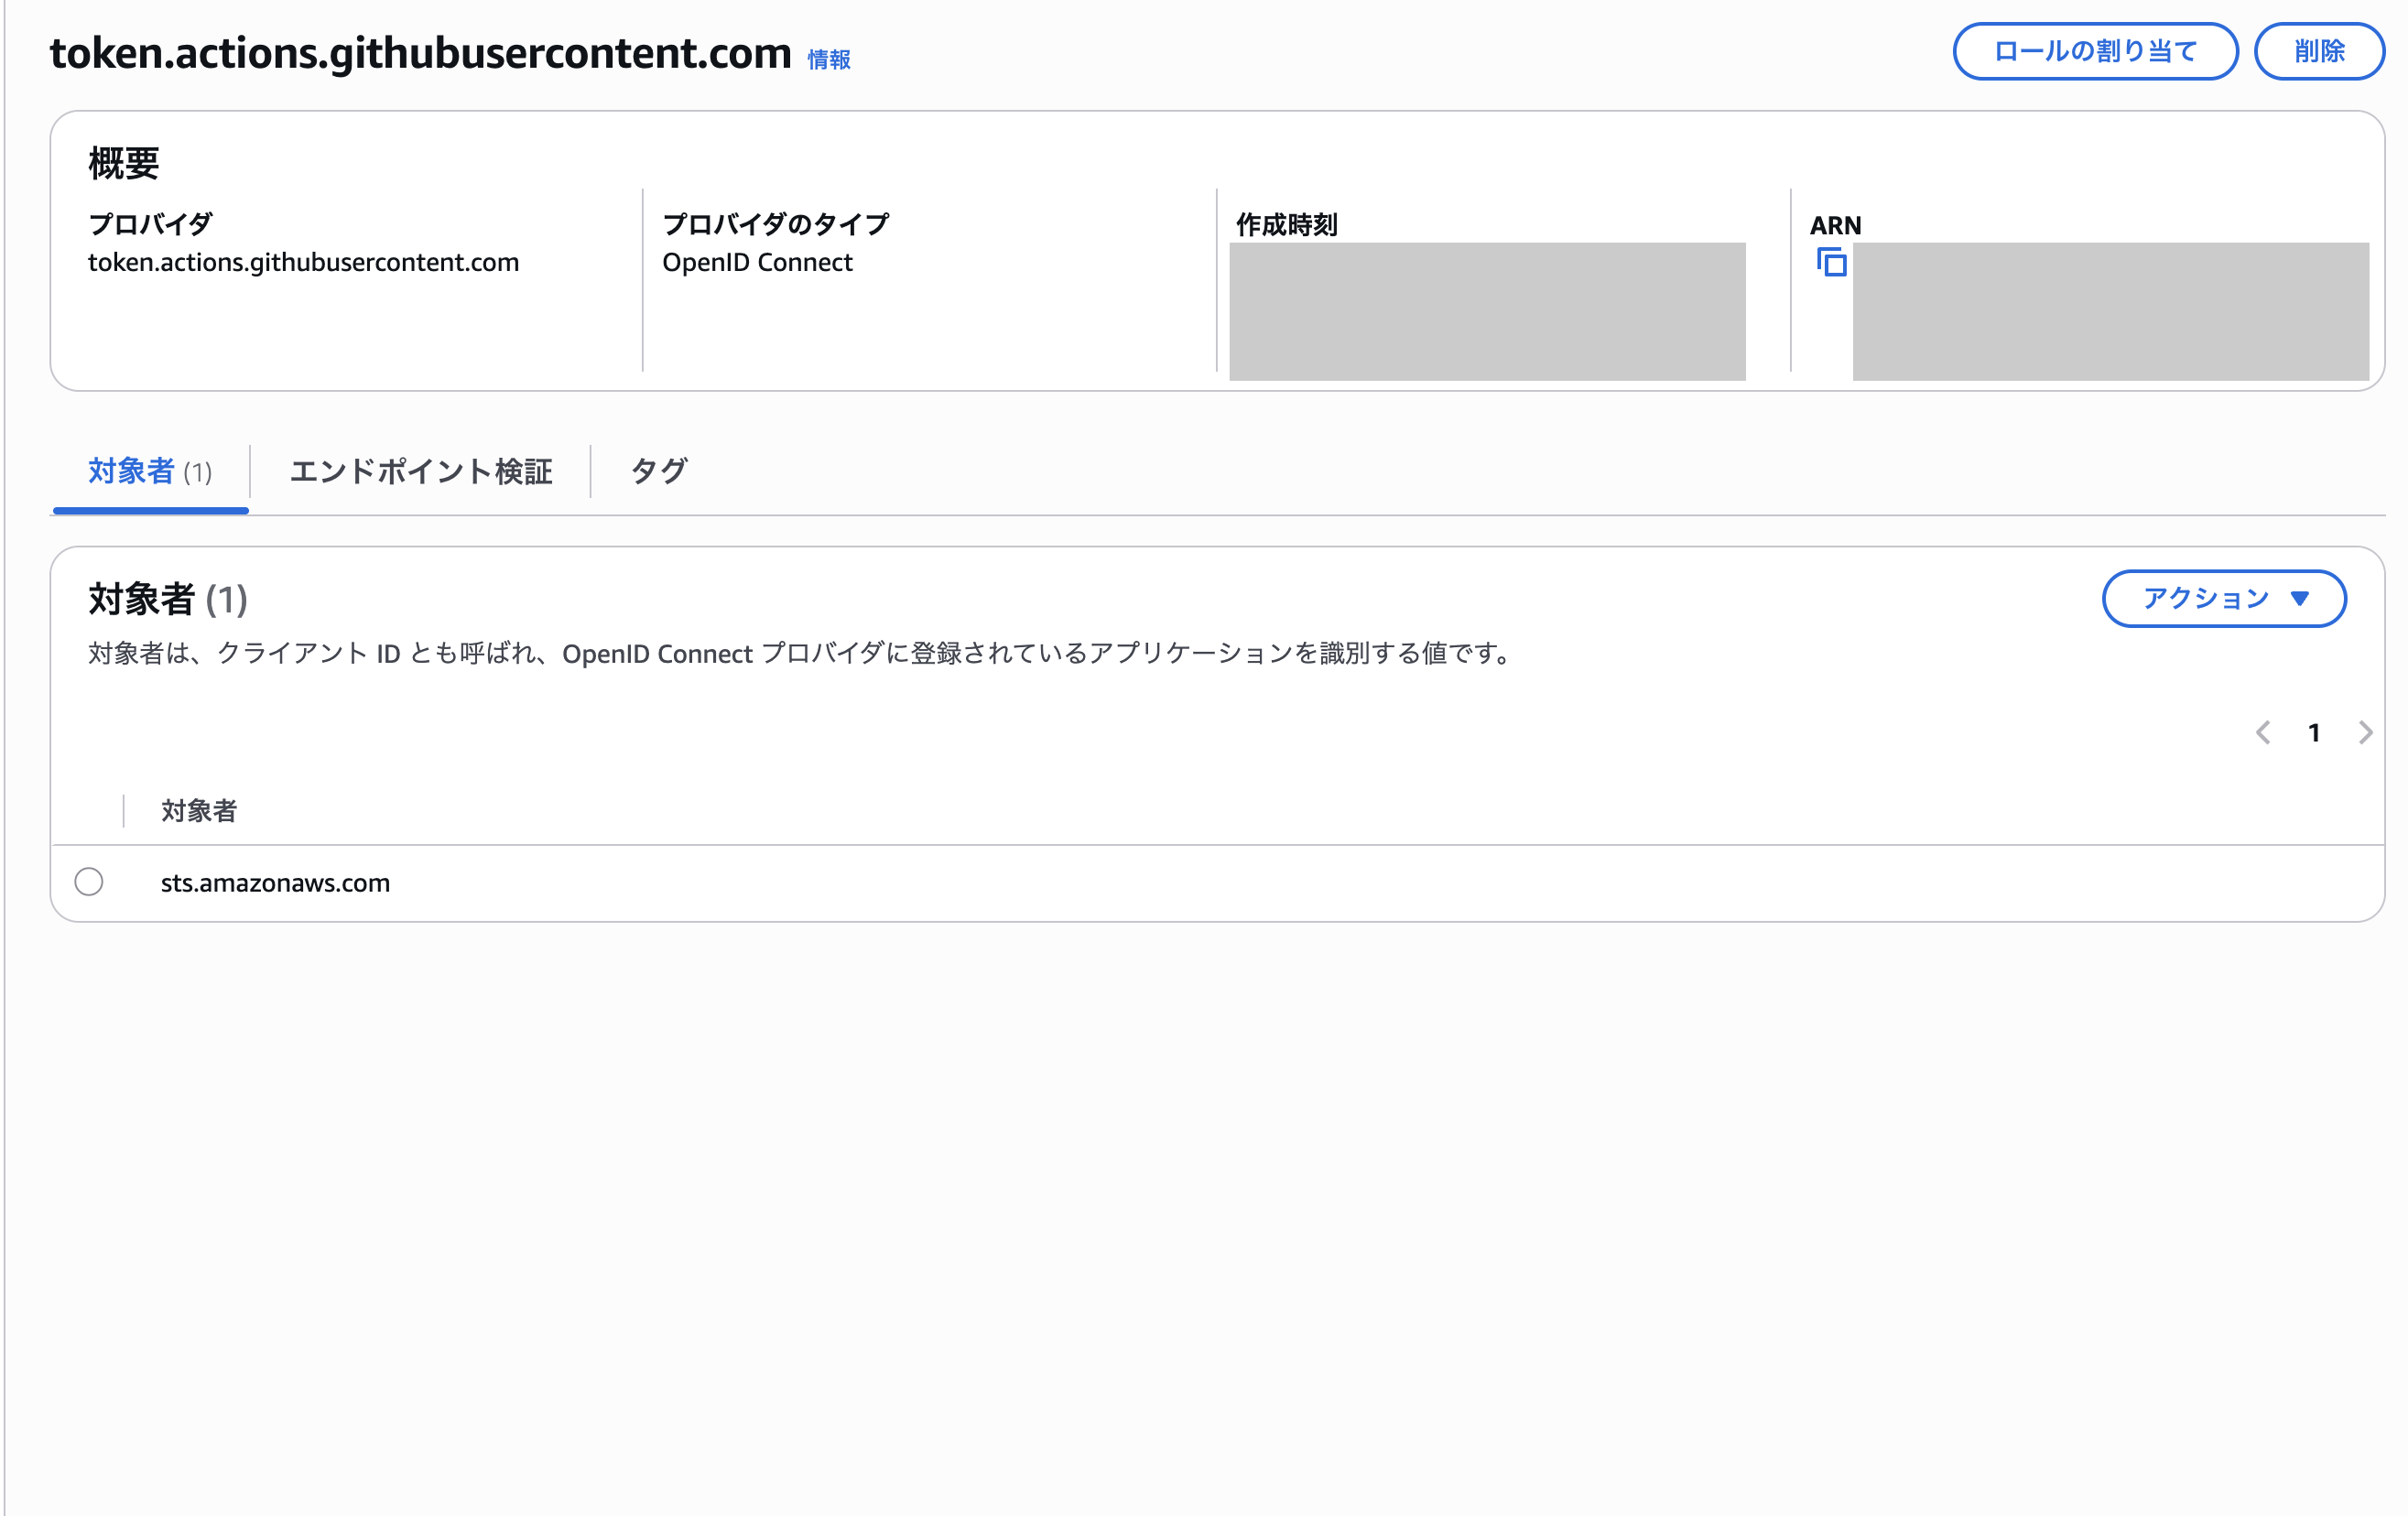Click the 作成時刻 label

tap(1286, 225)
